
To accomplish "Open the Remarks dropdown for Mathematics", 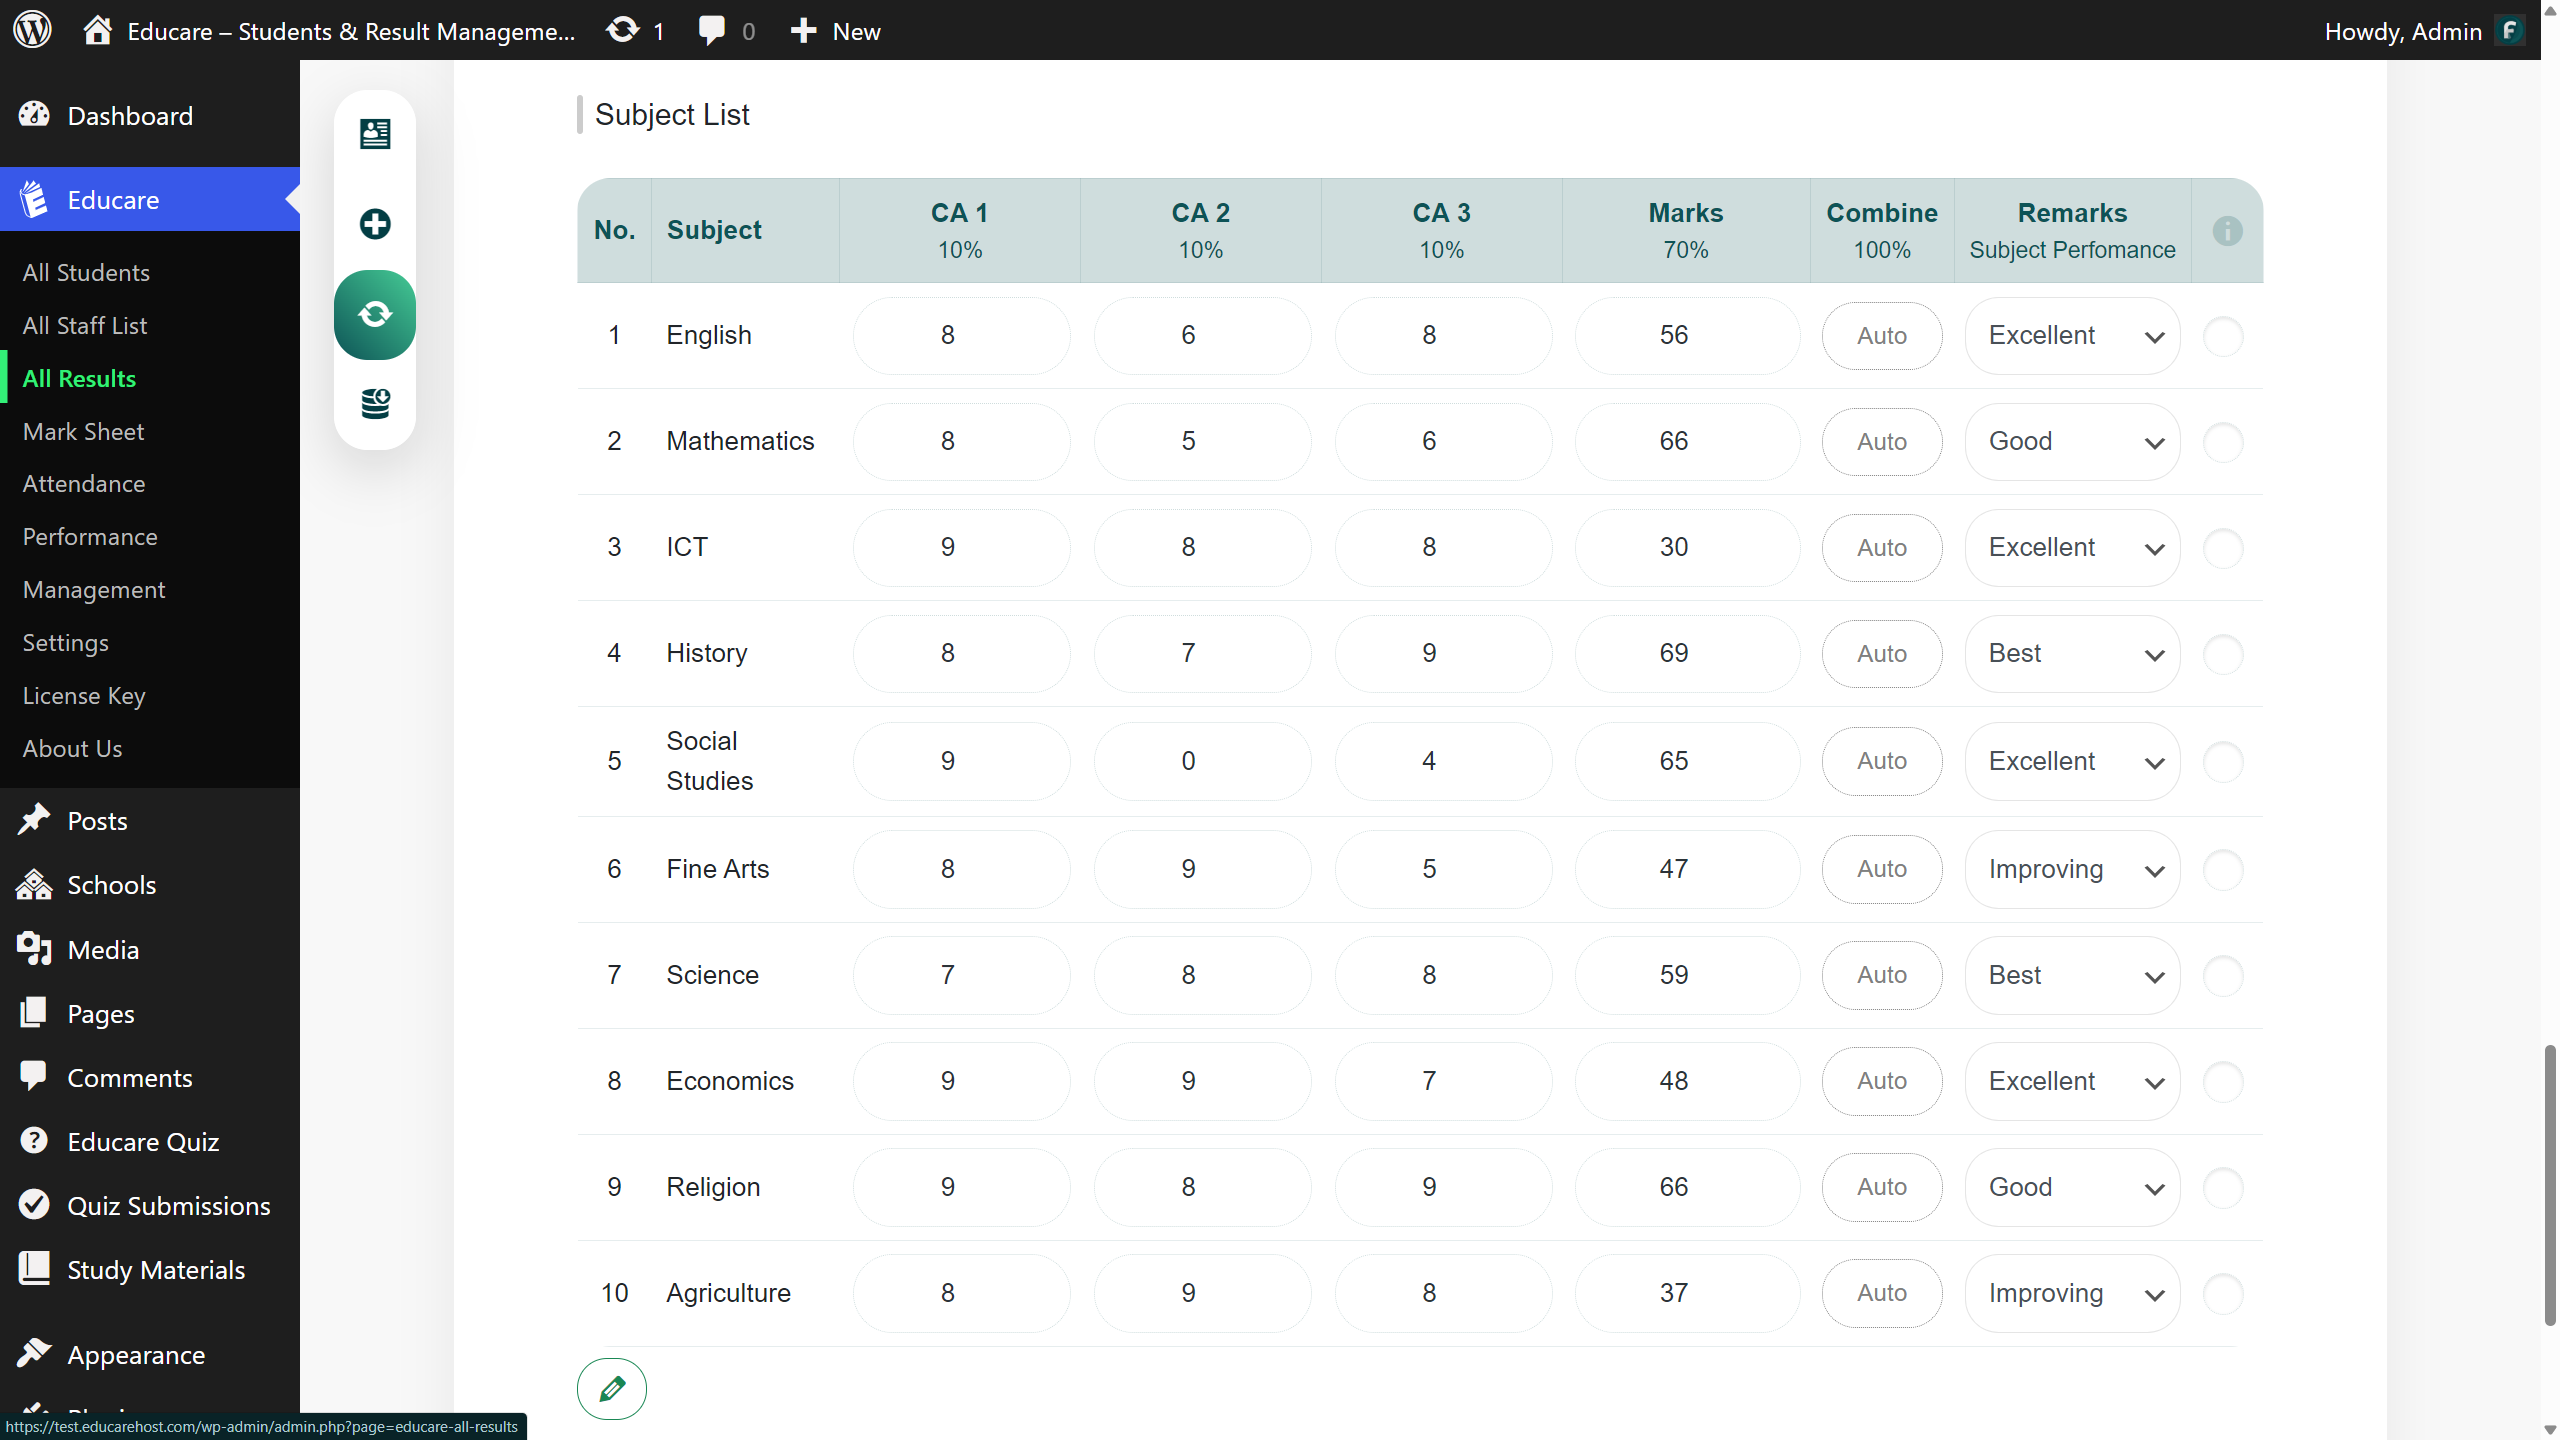I will 2072,442.
